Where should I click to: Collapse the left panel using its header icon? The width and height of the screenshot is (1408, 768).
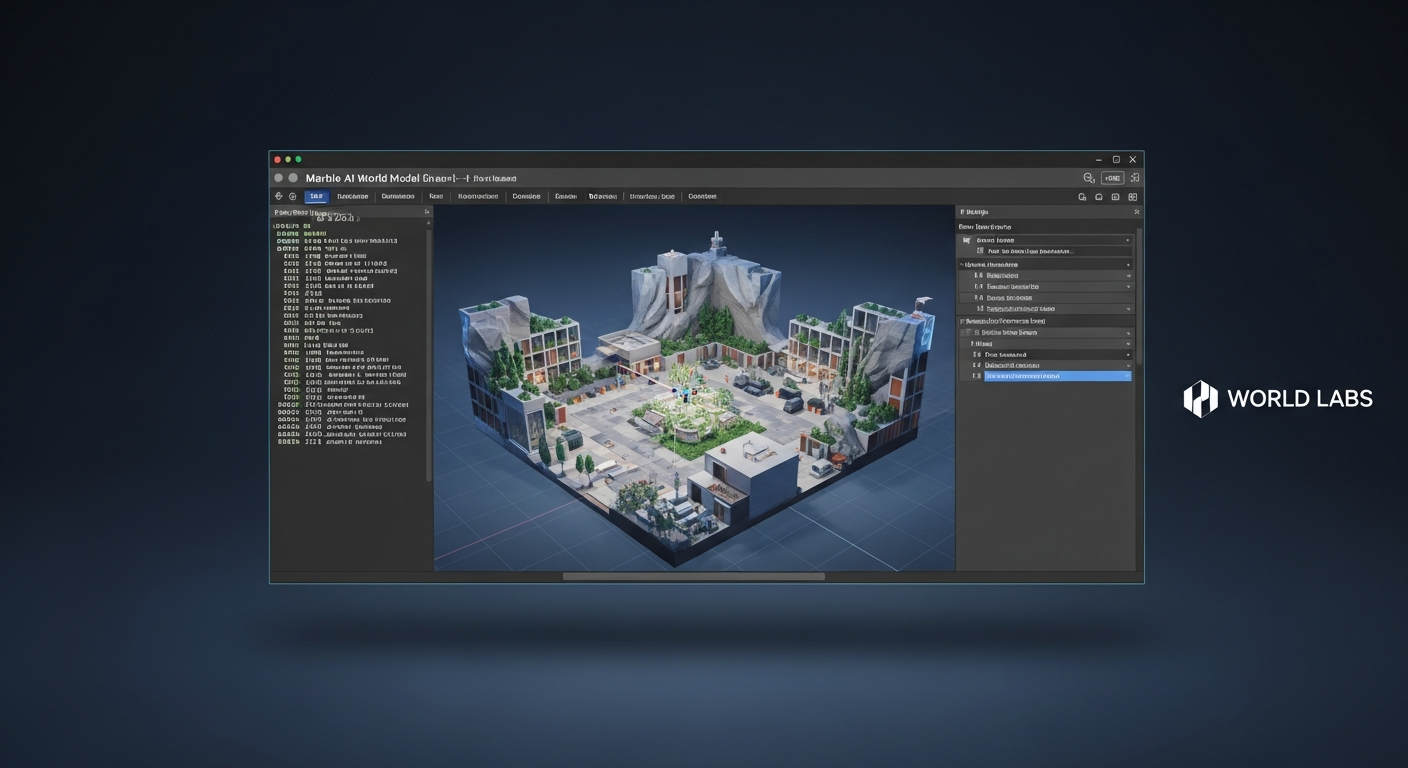[x=427, y=212]
